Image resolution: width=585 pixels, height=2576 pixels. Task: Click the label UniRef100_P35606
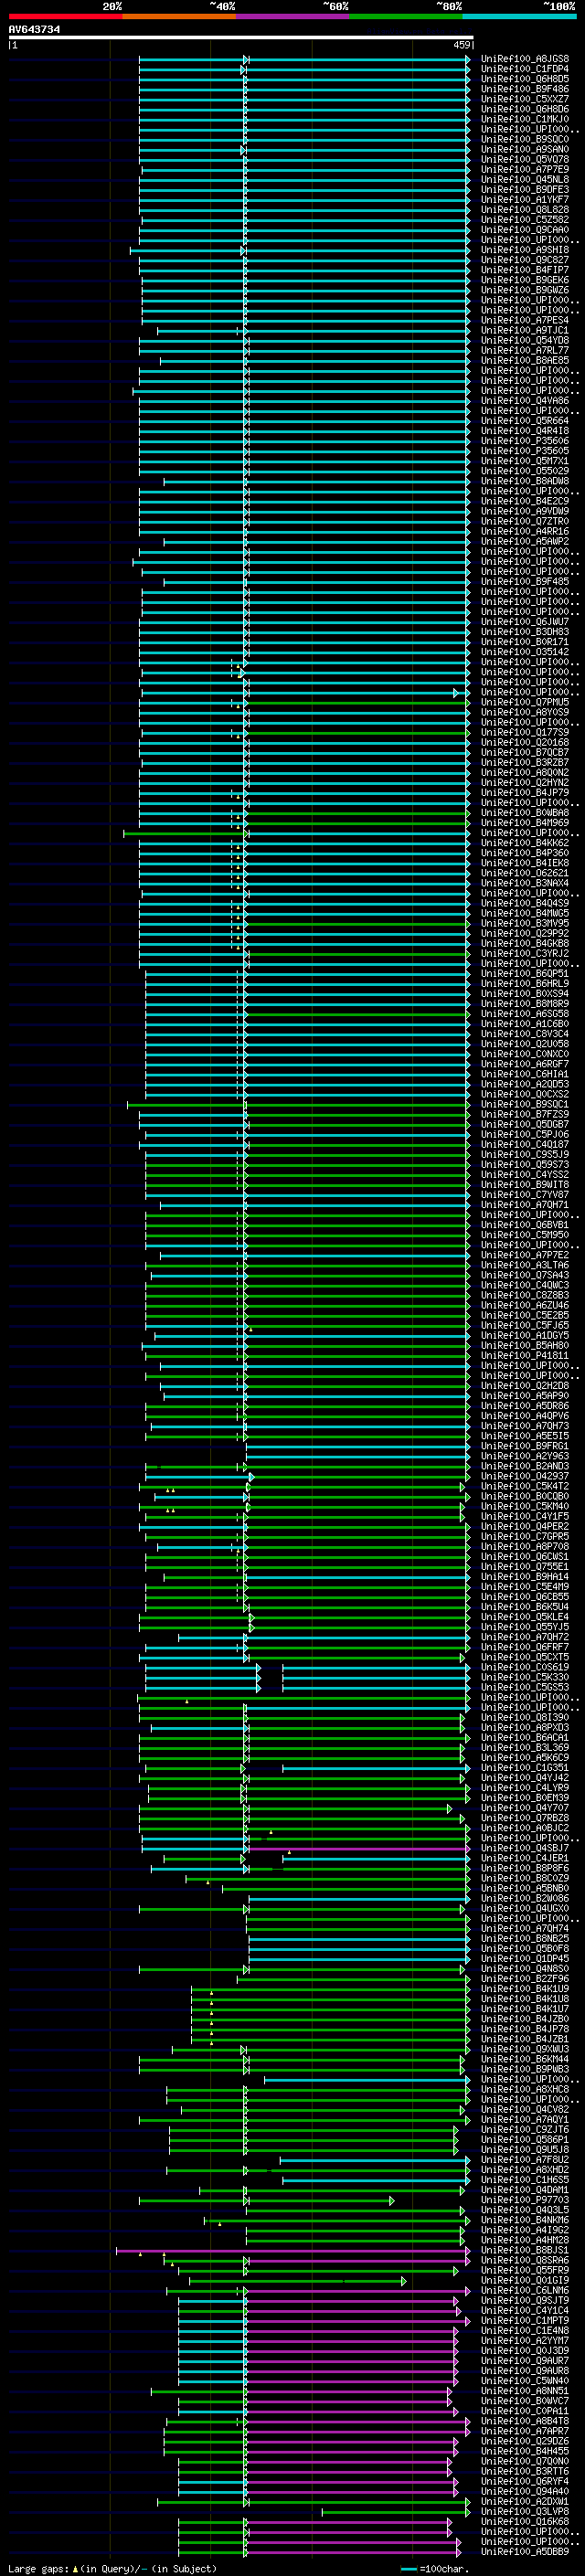pyautogui.click(x=525, y=441)
